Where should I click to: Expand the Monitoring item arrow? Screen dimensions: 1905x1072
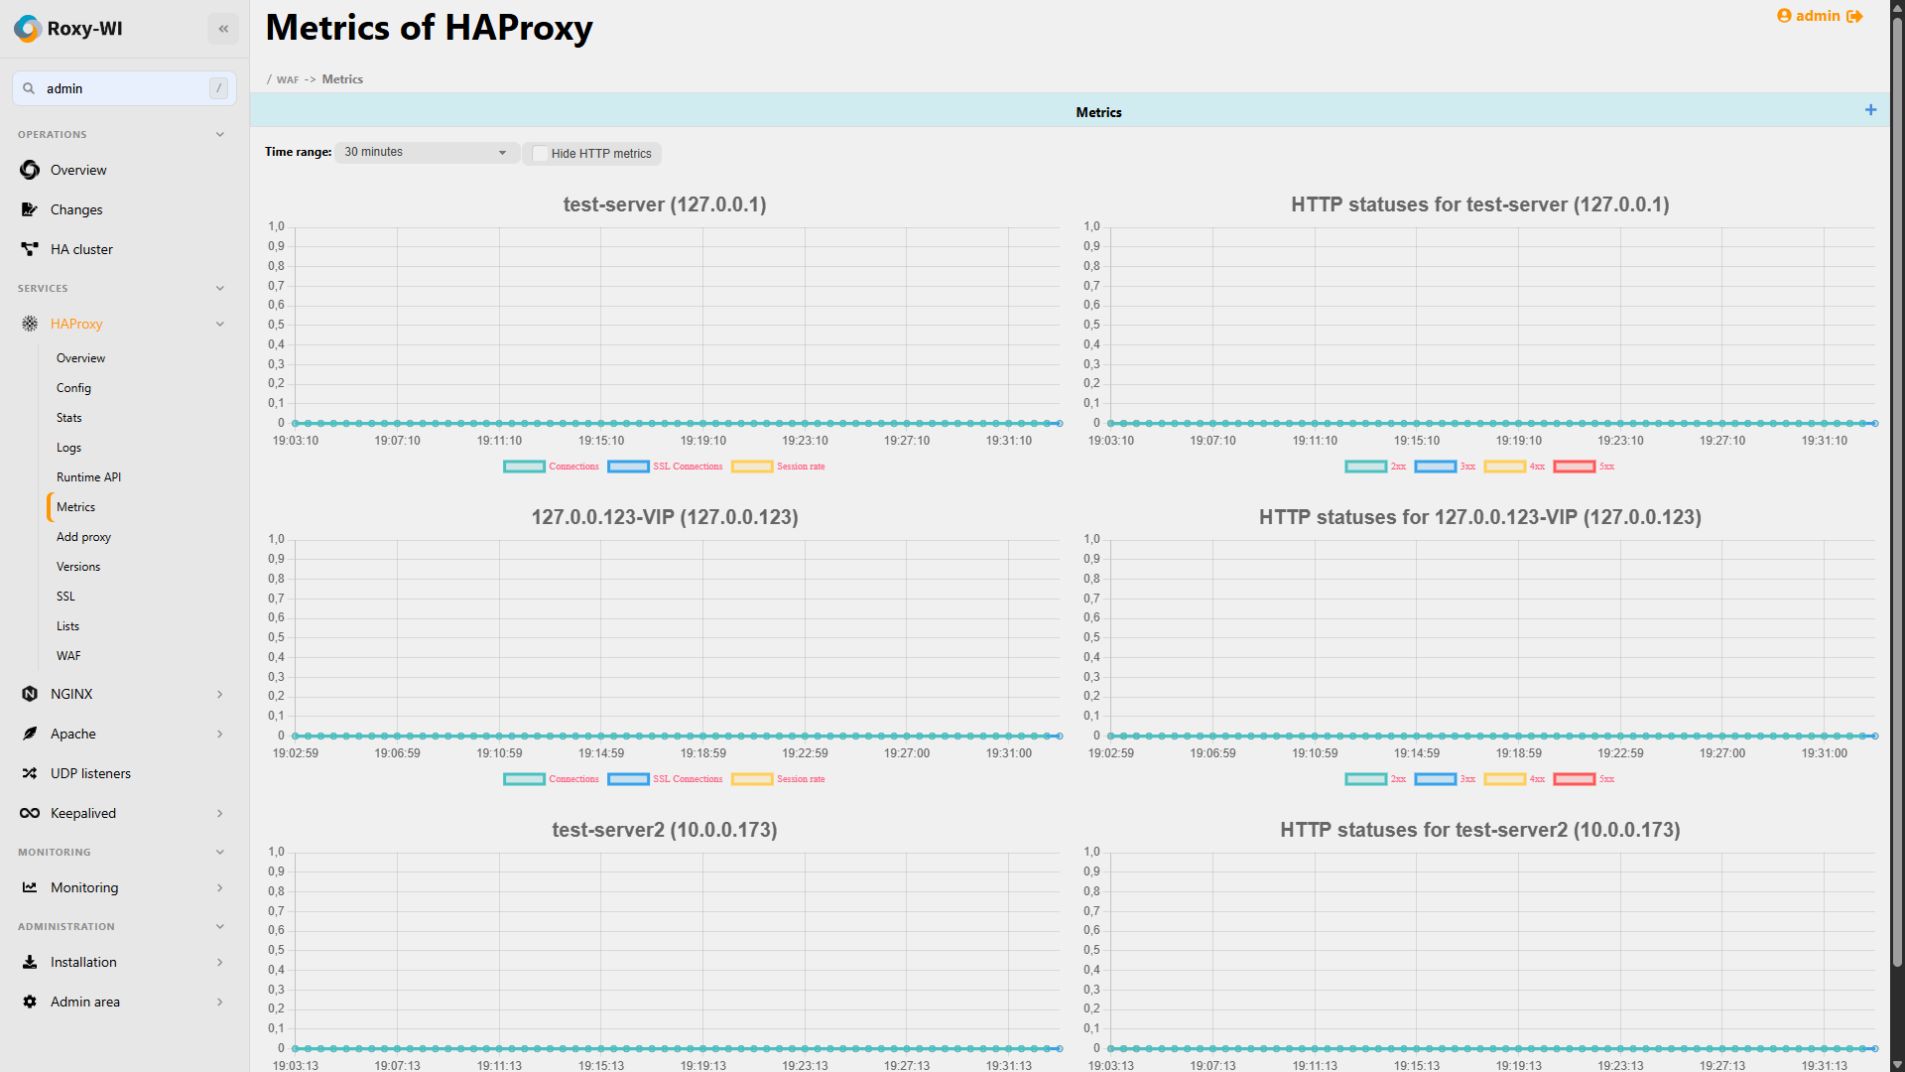[220, 887]
